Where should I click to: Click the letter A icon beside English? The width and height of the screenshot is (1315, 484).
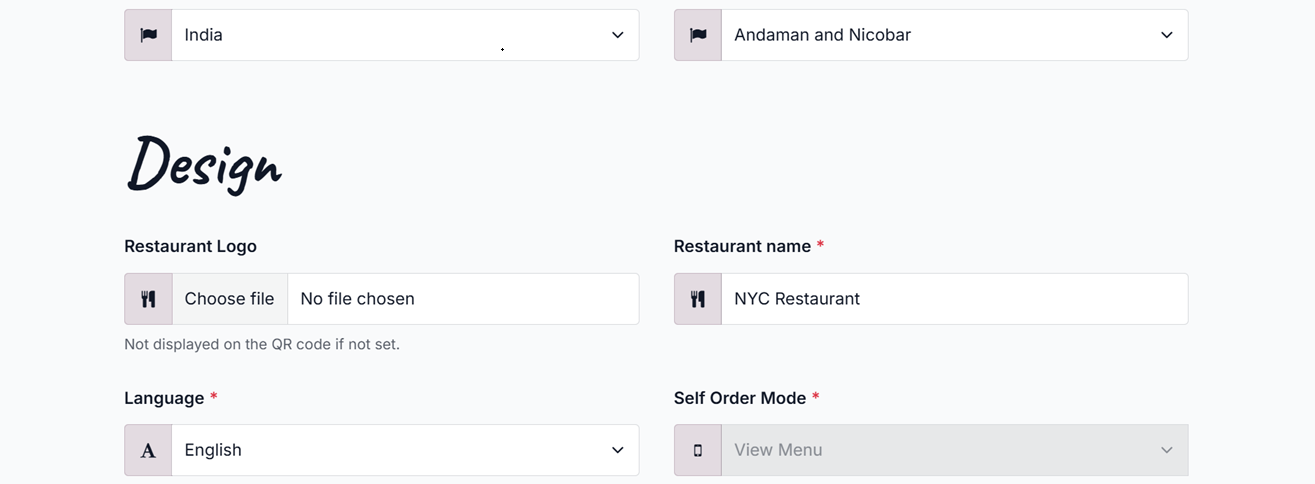(x=148, y=450)
